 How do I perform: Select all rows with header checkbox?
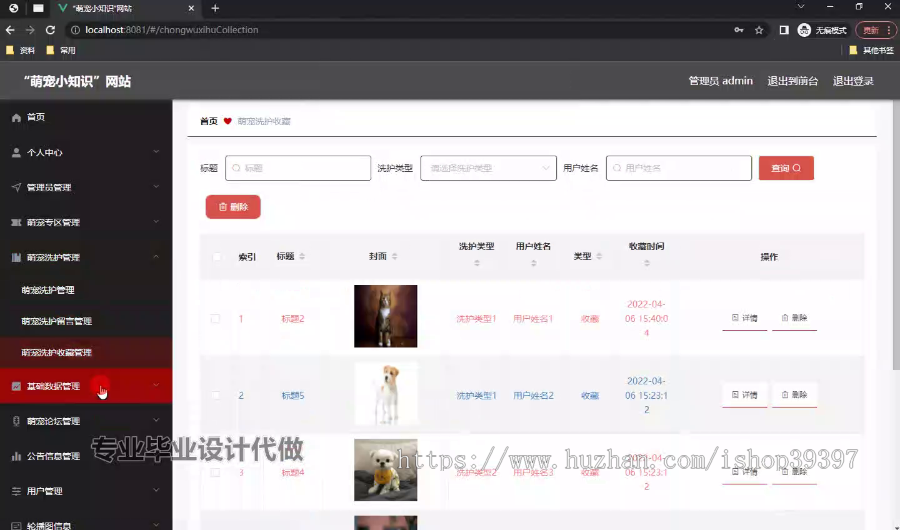point(216,257)
